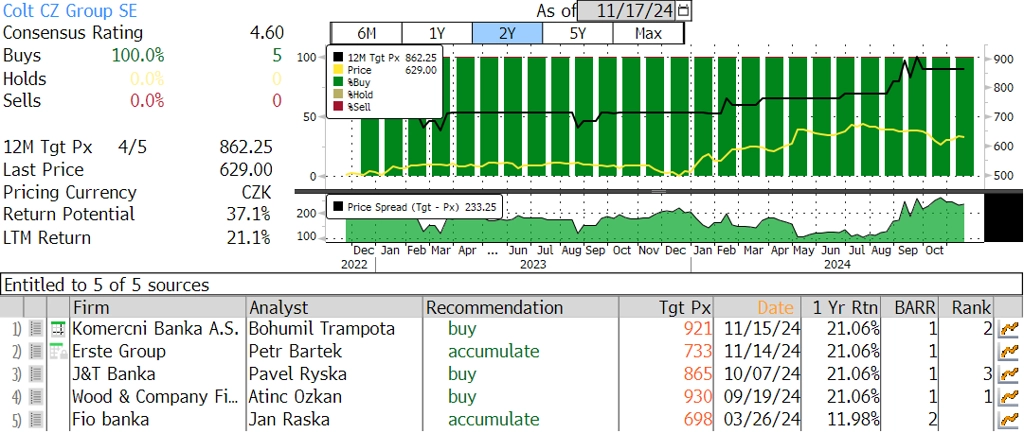Click the Consensus Rating value 4.60
Viewport: 1024px width, 433px height.
tap(266, 33)
